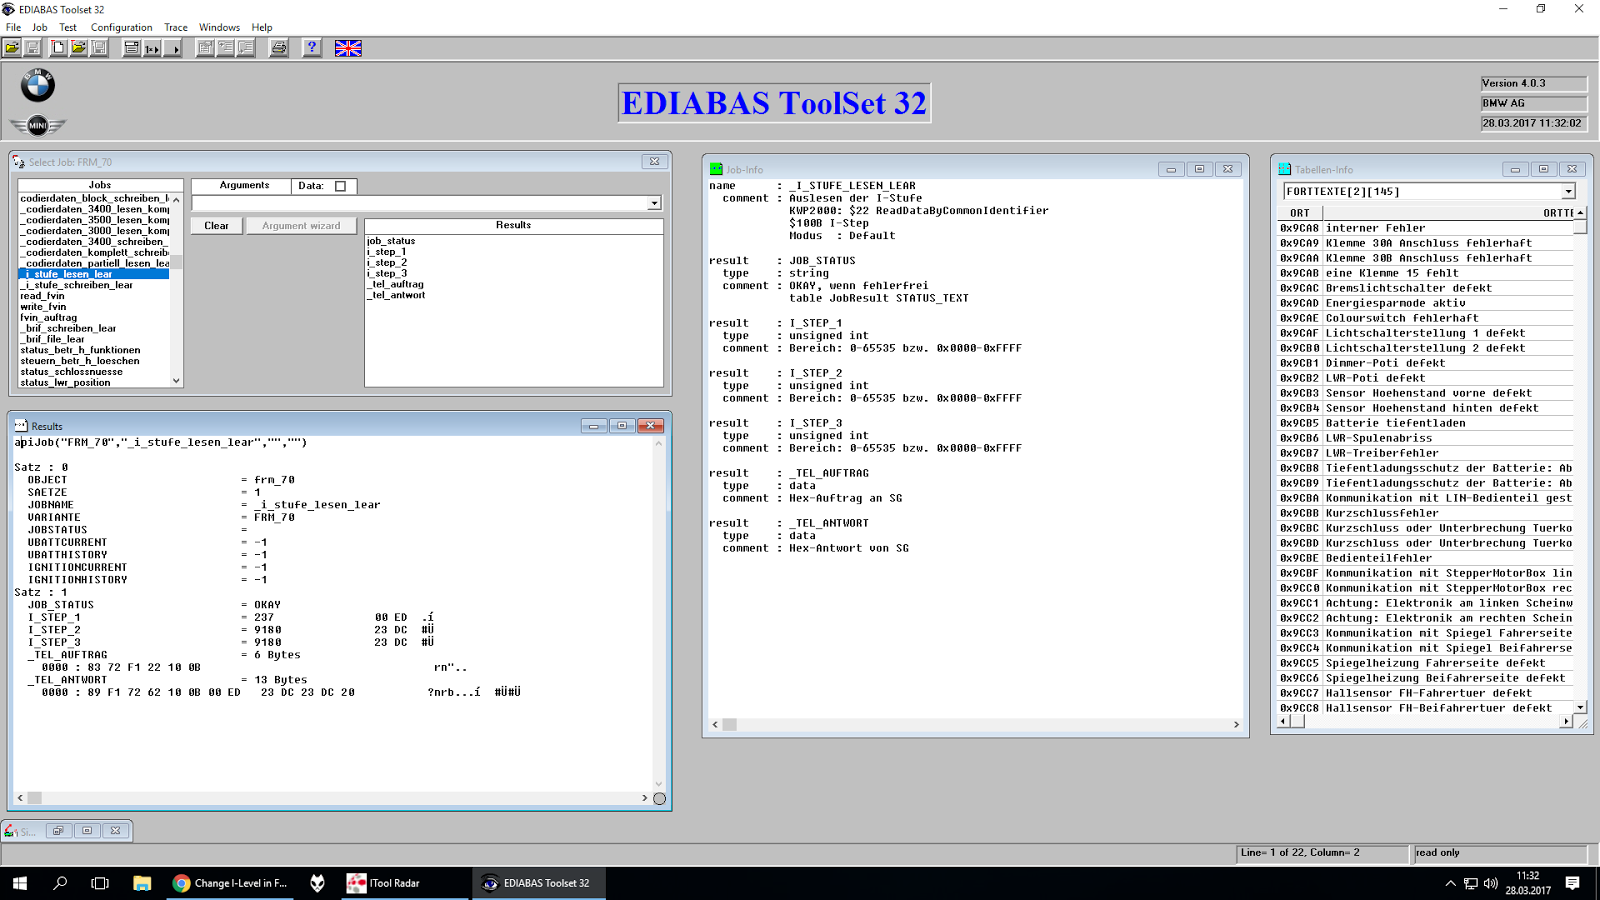This screenshot has width=1600, height=900.
Task: Click the volume icon in system tray
Action: [x=1491, y=883]
